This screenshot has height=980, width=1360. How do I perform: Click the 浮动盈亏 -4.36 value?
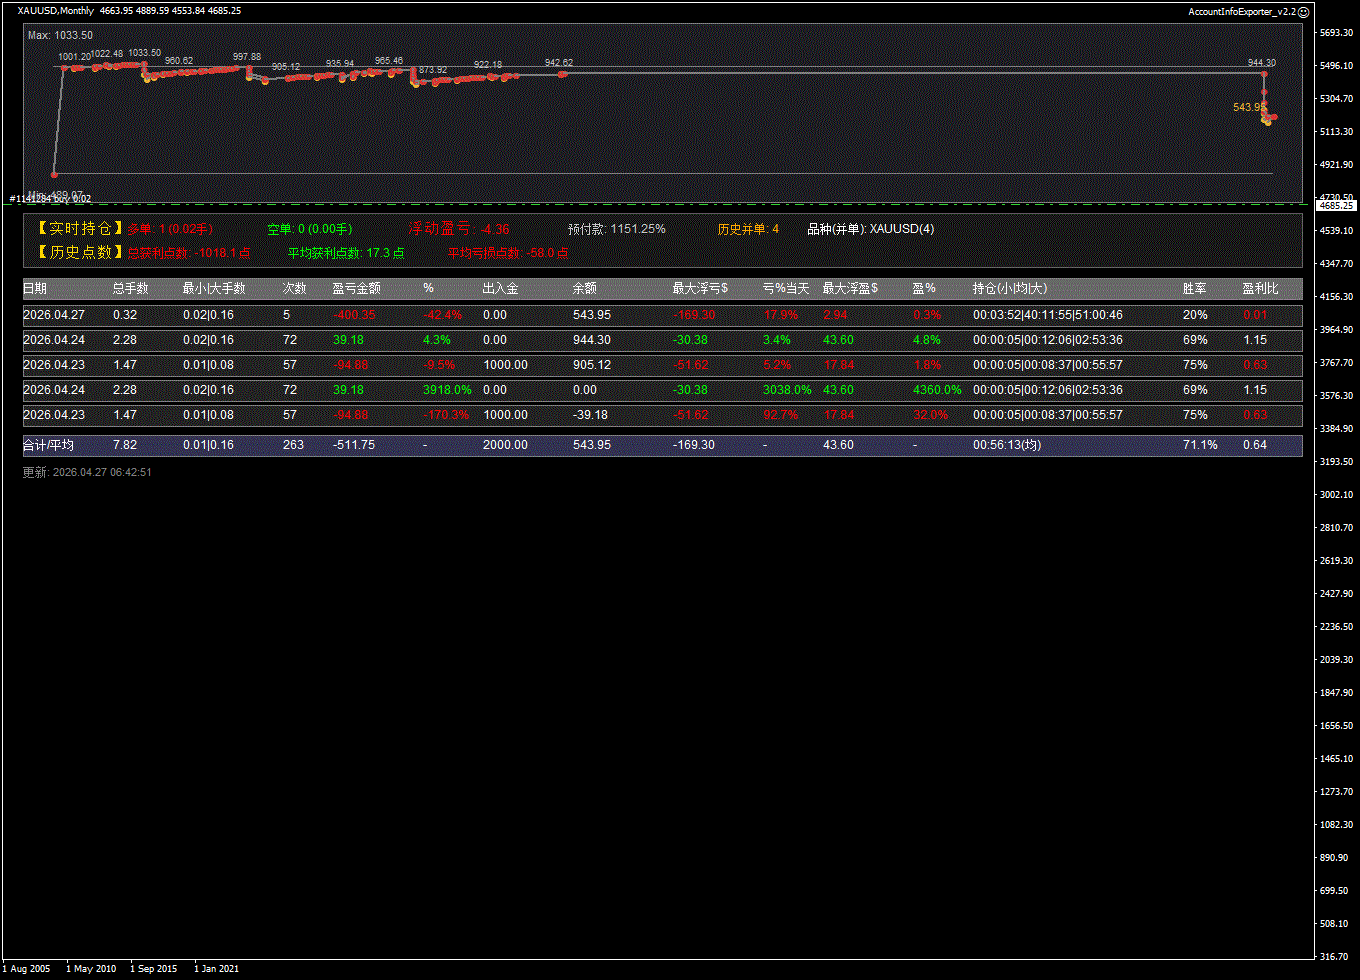pyautogui.click(x=494, y=229)
